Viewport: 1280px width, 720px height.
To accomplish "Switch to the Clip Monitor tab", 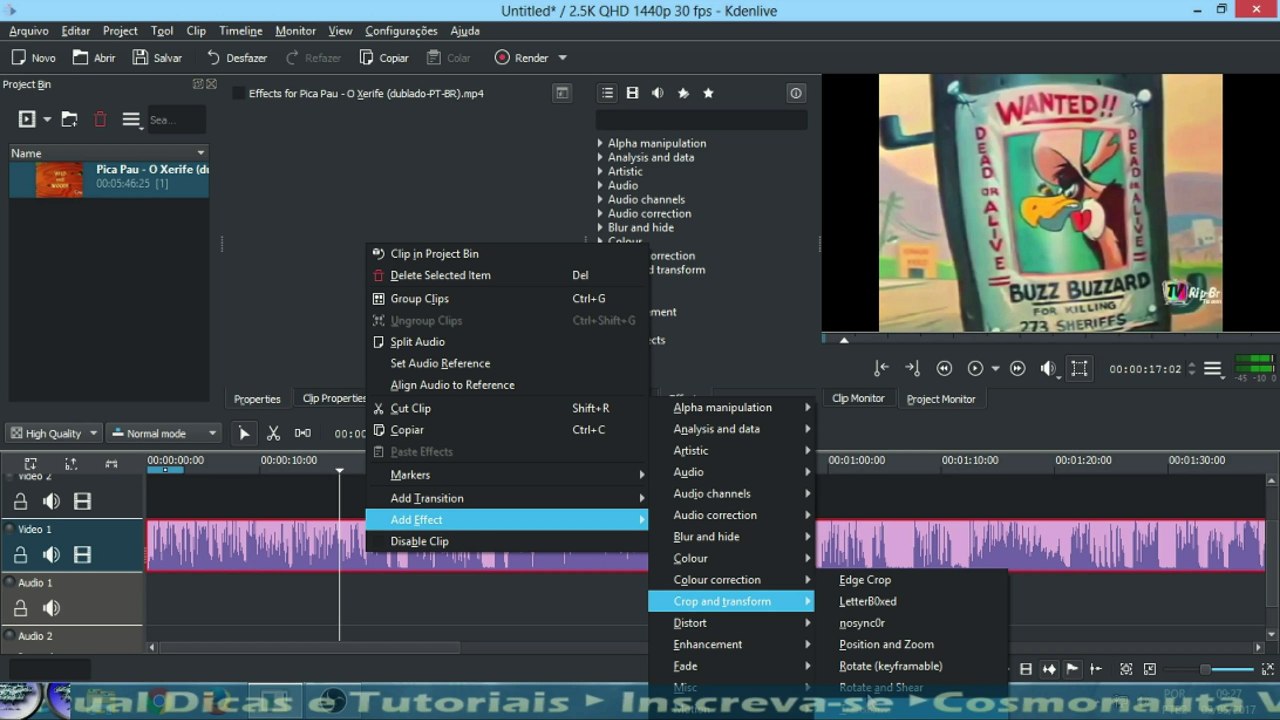I will click(858, 398).
